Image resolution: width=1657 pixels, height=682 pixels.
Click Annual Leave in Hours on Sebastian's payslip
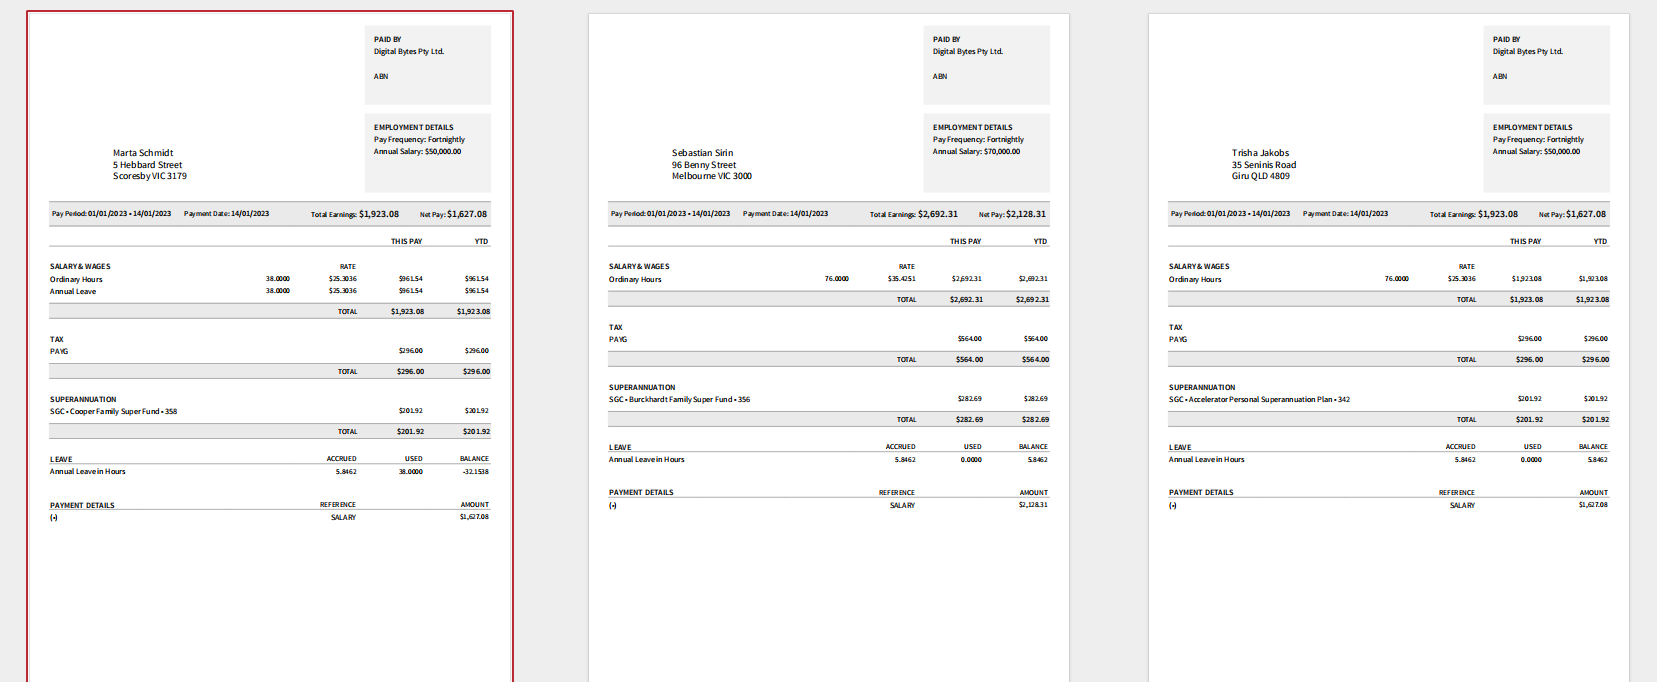646,459
